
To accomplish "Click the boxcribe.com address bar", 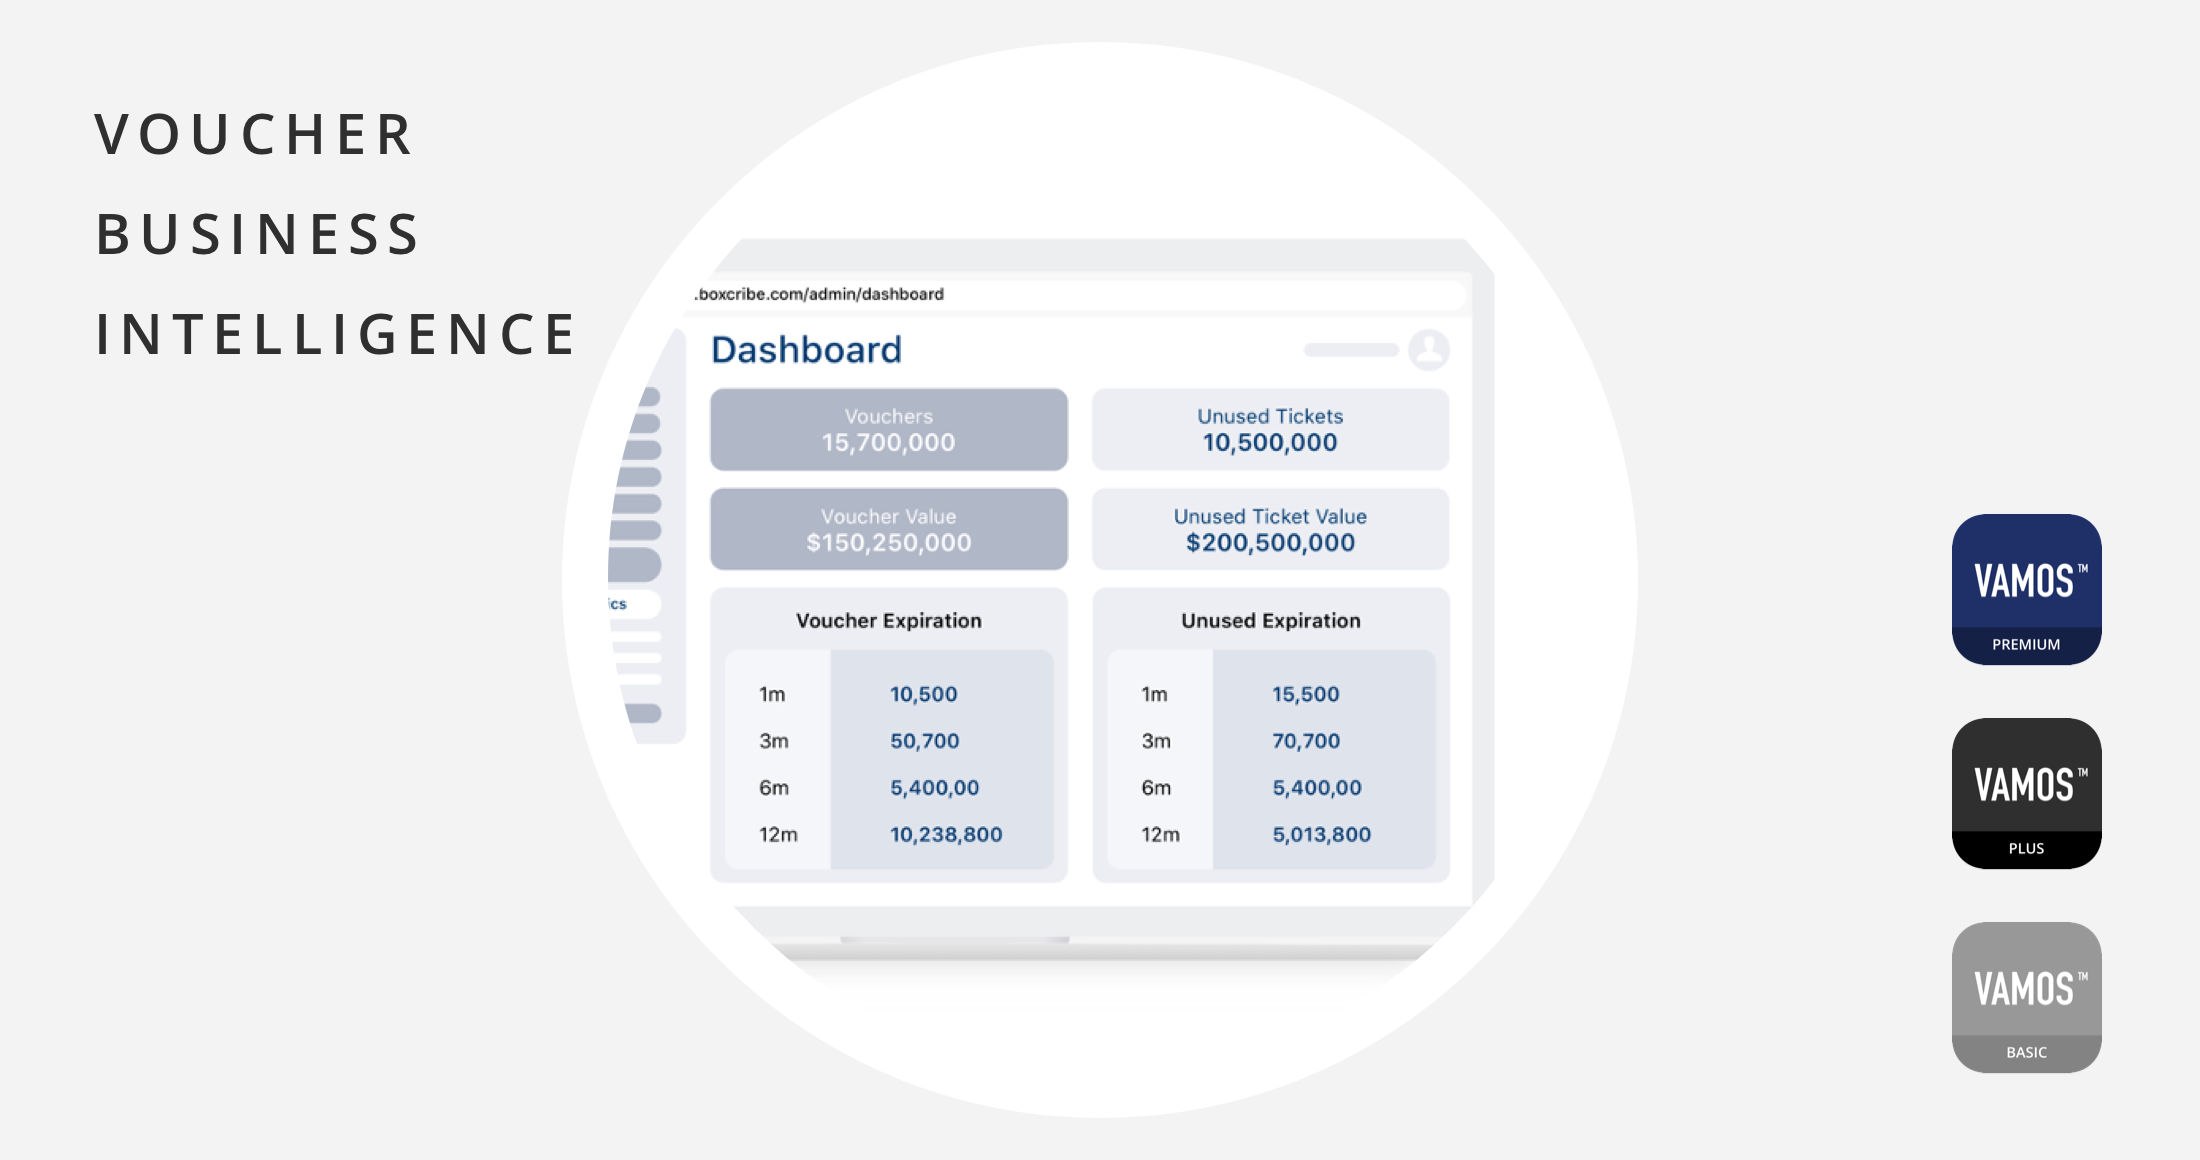I will tap(1080, 294).
